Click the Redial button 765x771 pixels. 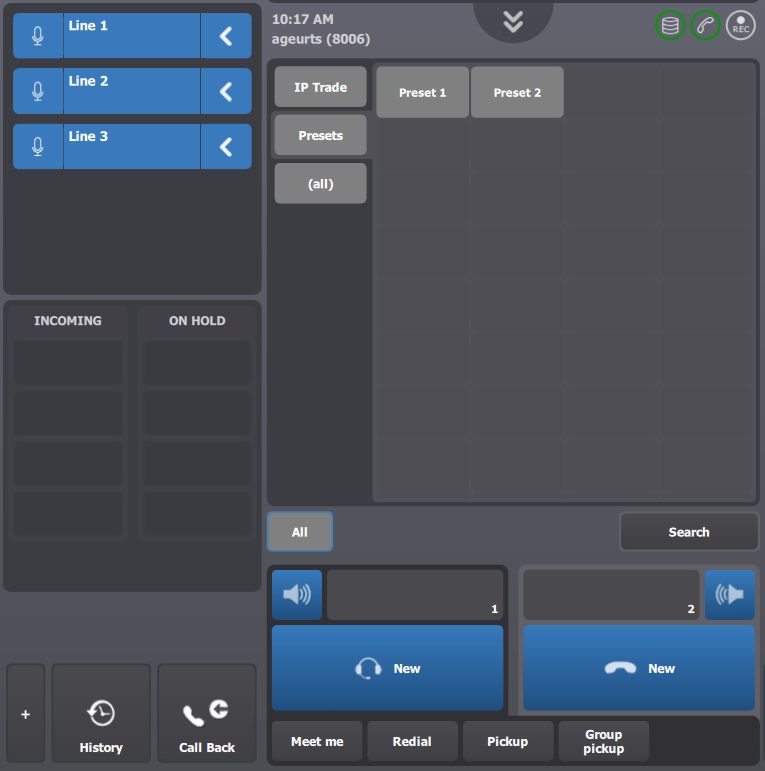coord(412,741)
